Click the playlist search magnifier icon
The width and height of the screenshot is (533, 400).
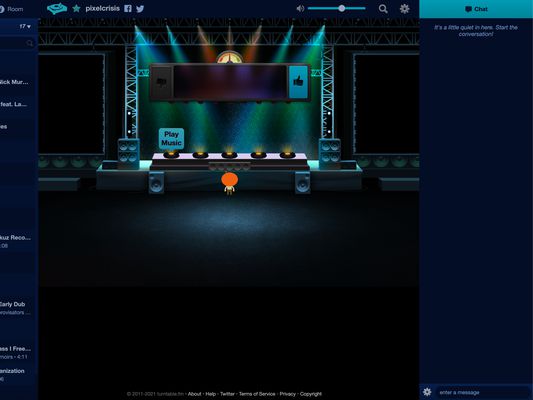tap(30, 43)
